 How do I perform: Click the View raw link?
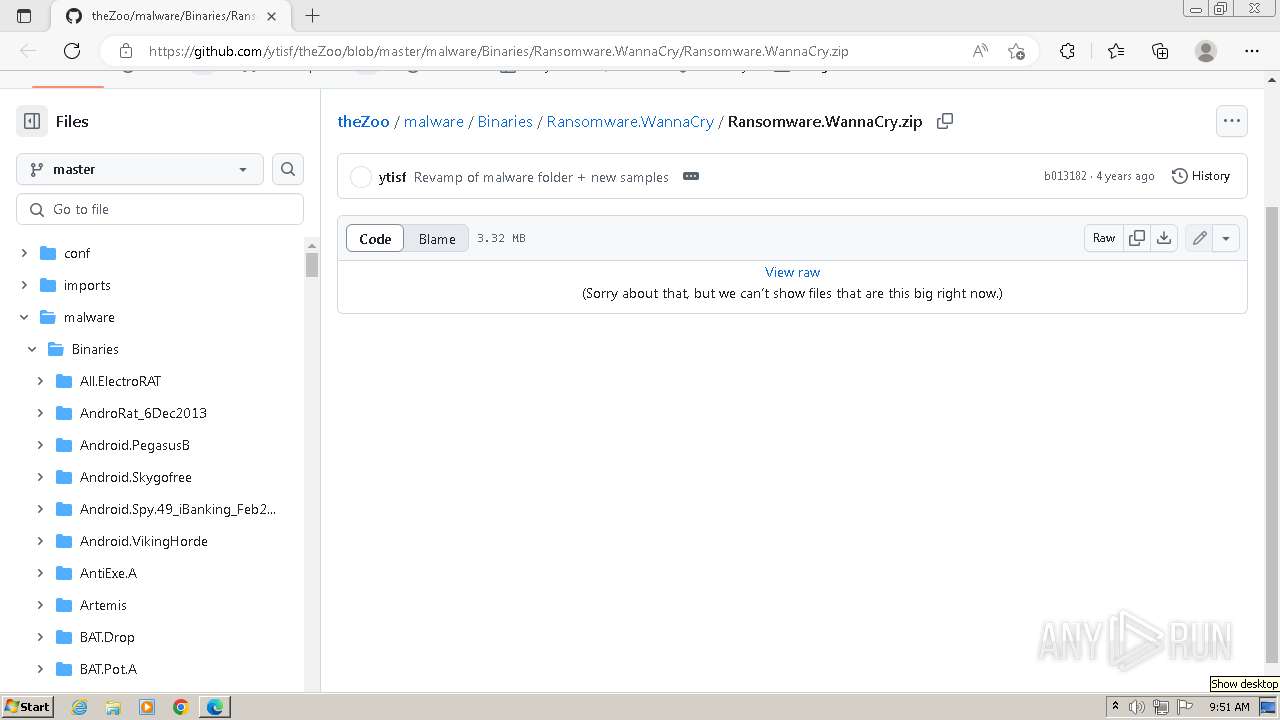[x=792, y=272]
